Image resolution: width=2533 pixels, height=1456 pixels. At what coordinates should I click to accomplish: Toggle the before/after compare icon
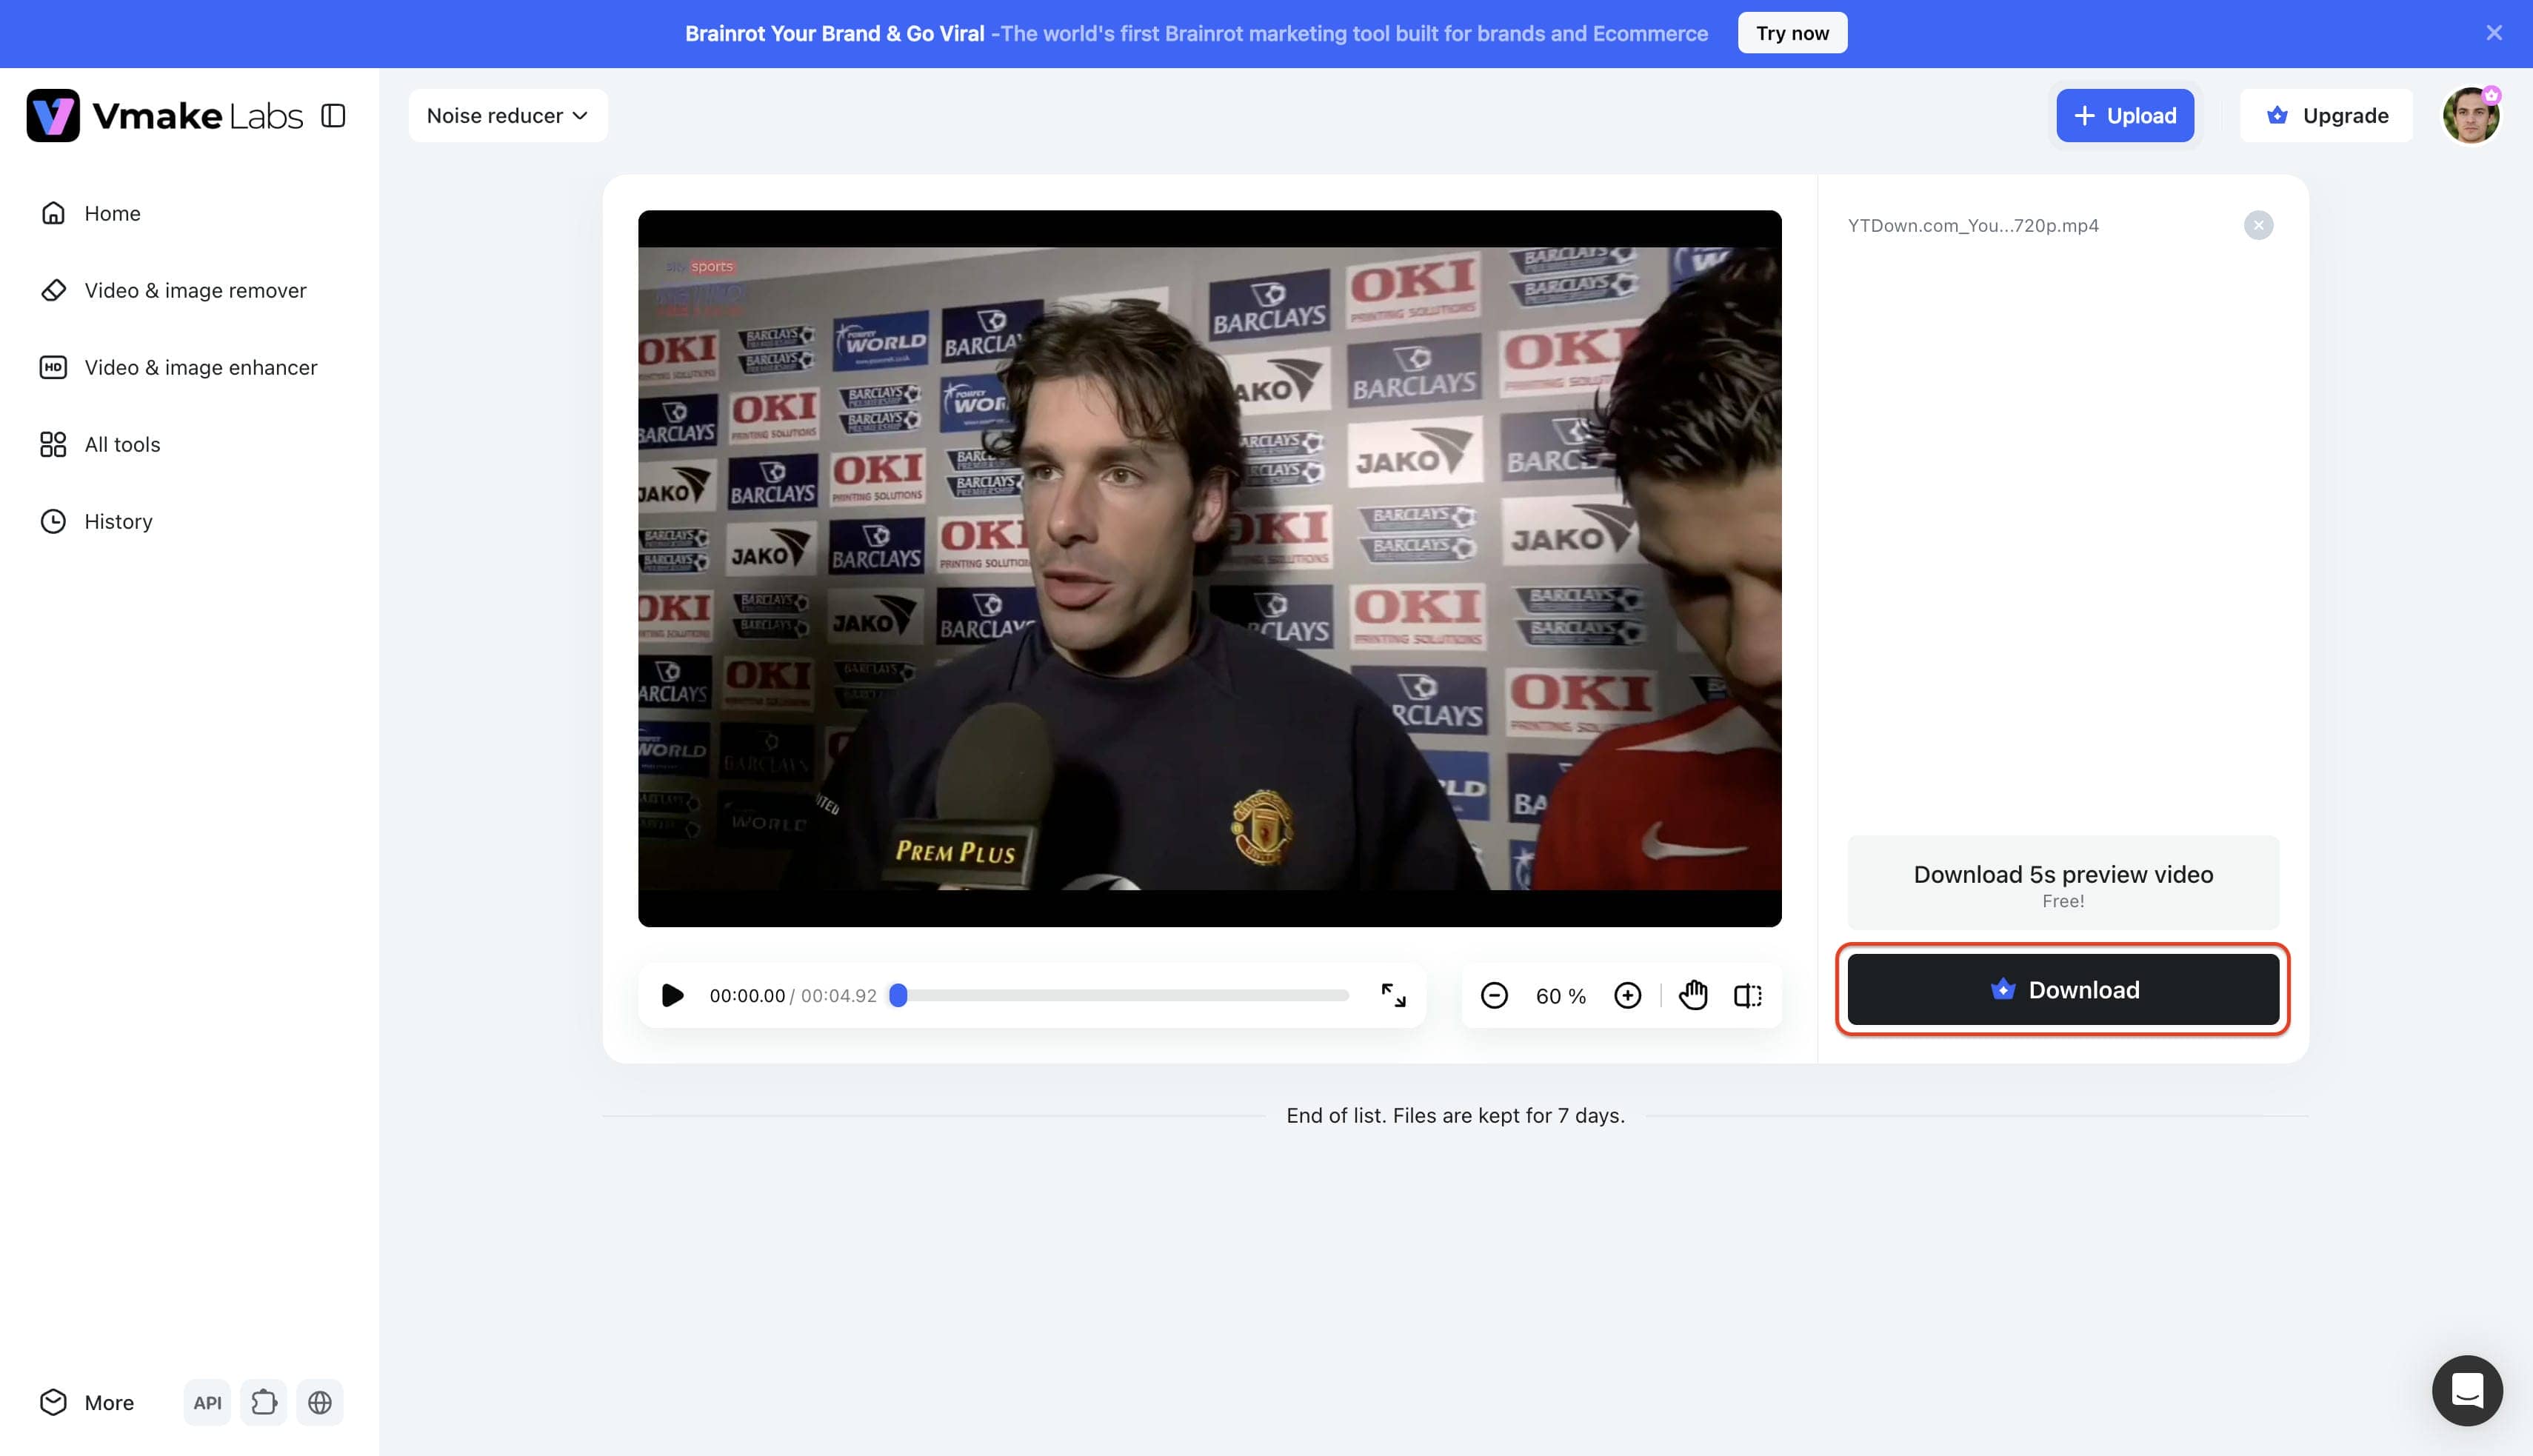[1748, 995]
